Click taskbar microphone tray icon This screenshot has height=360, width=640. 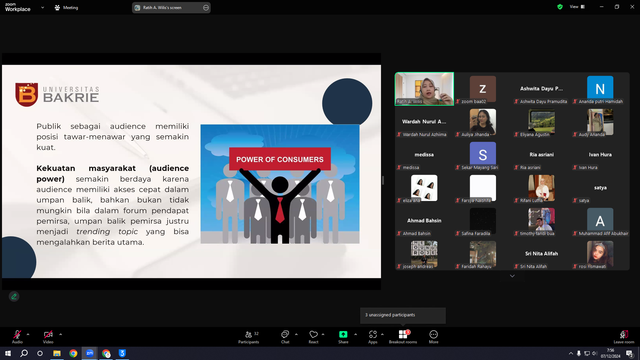click(578, 353)
